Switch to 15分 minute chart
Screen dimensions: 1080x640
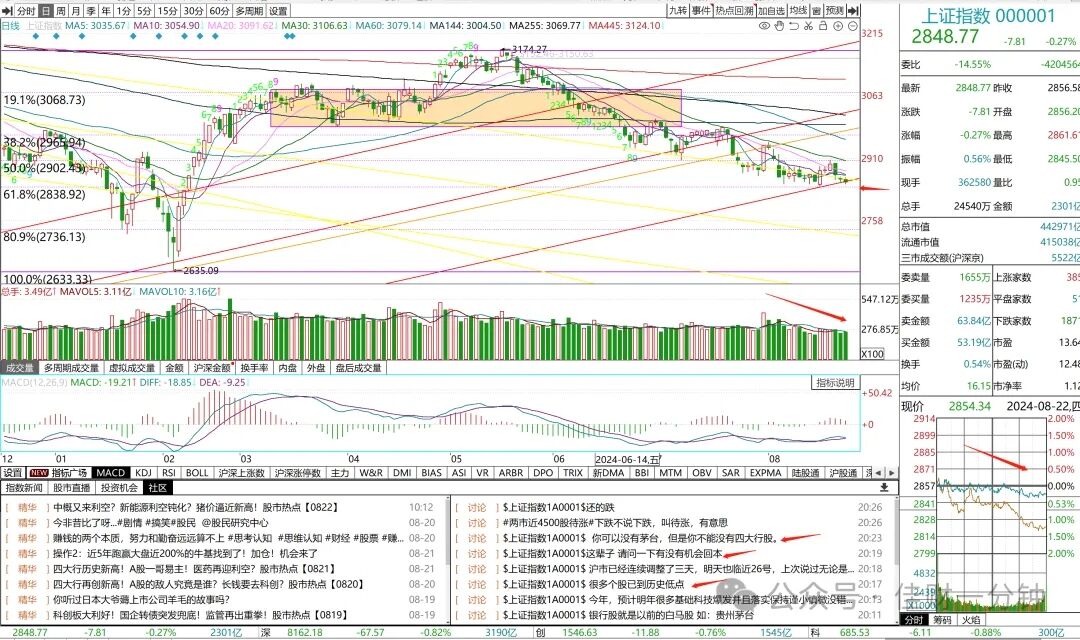tap(167, 11)
